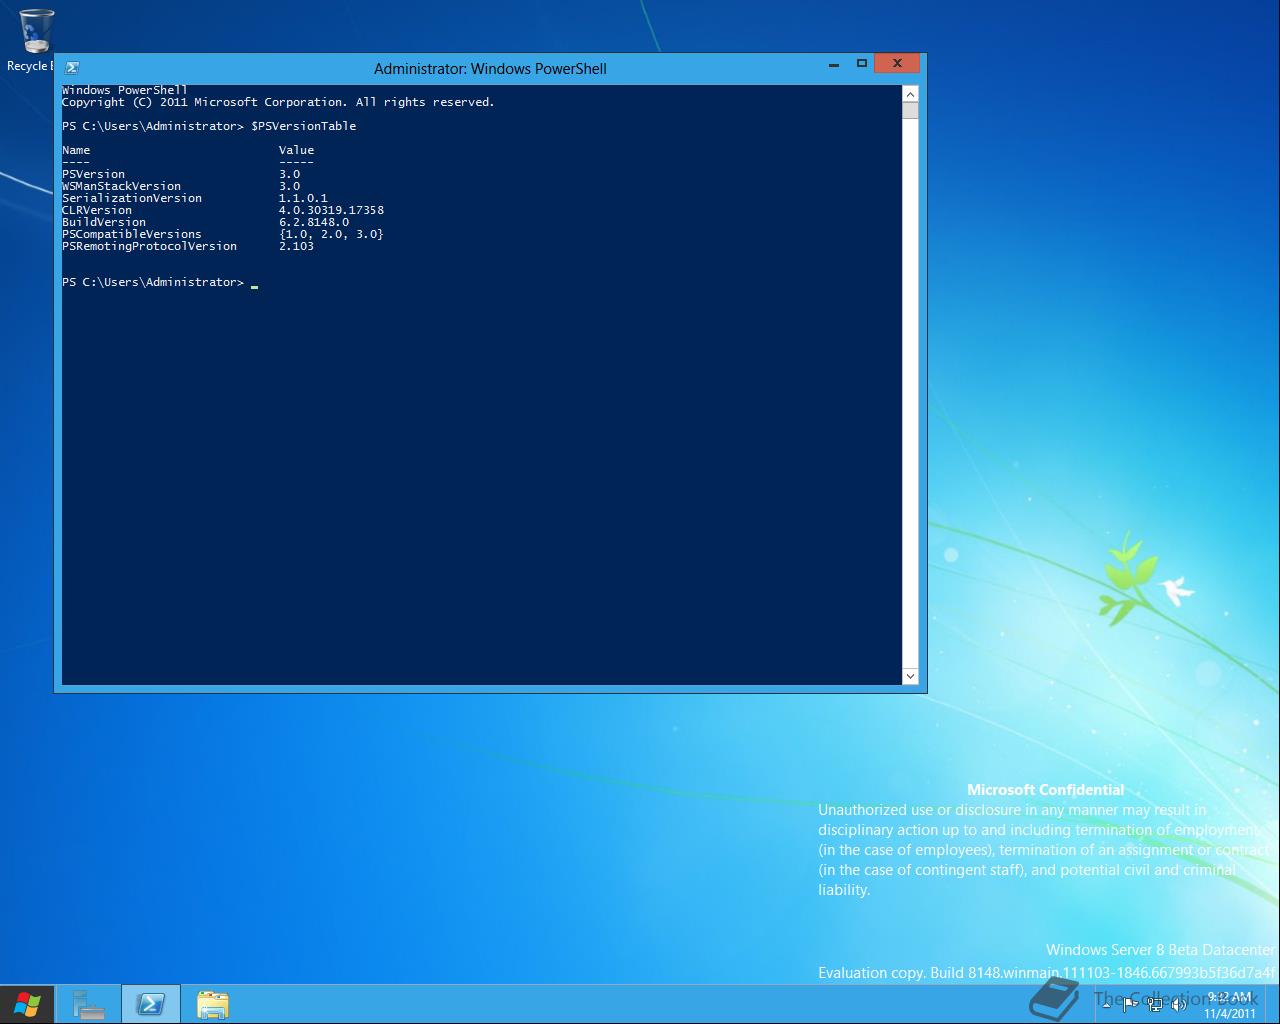Viewport: 1280px width, 1024px height.
Task: Click the value 6.2.8148.0
Action: pyautogui.click(x=314, y=222)
